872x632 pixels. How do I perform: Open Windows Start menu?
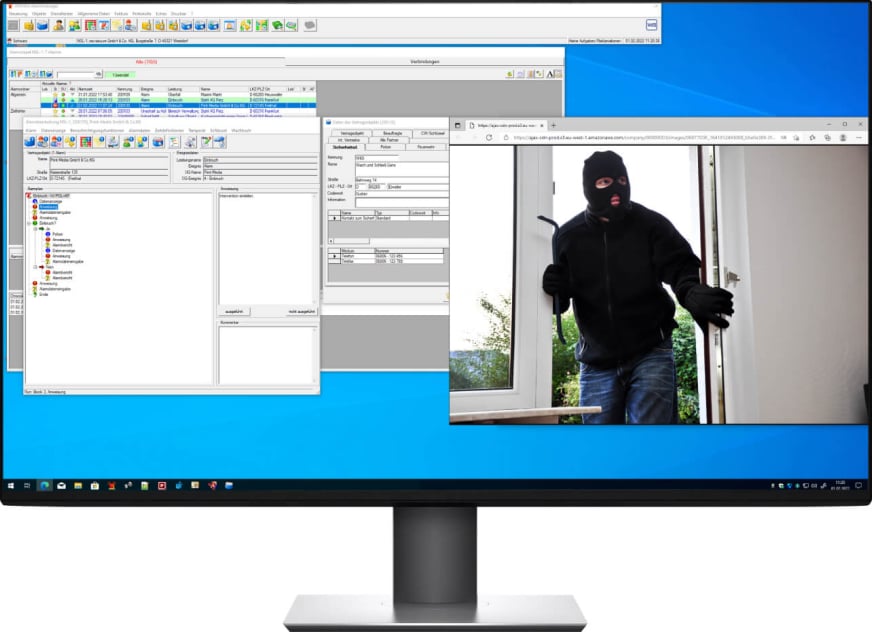pyautogui.click(x=11, y=486)
